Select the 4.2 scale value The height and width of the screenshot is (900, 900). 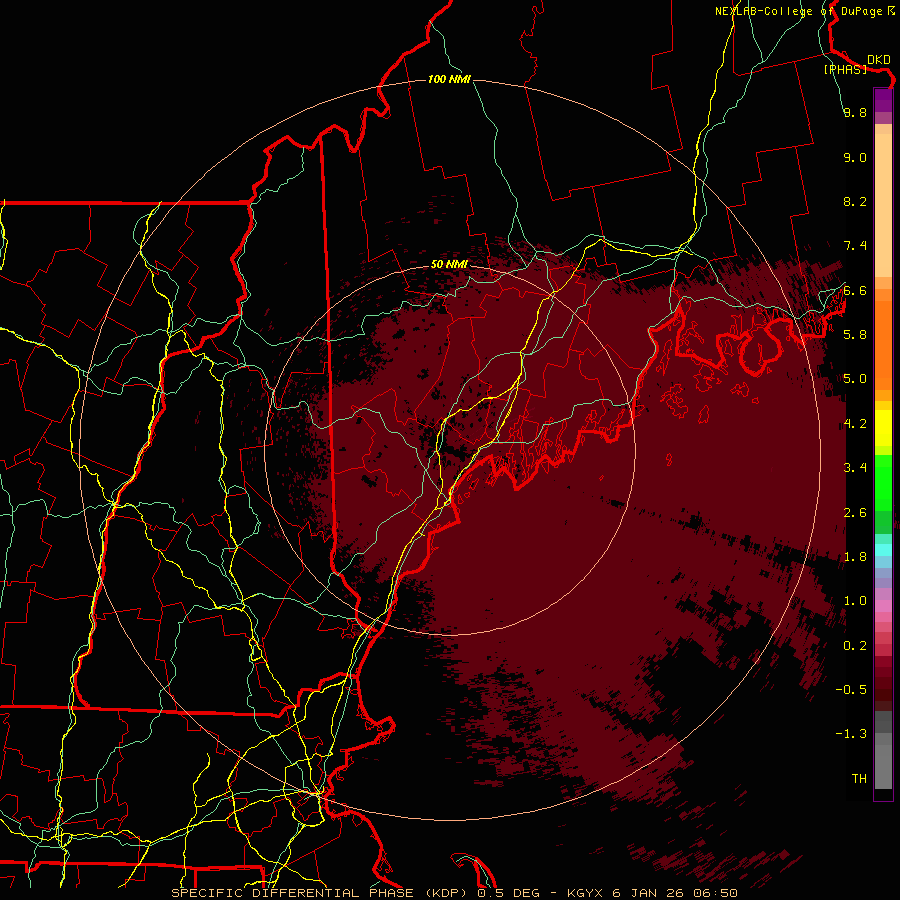point(855,424)
